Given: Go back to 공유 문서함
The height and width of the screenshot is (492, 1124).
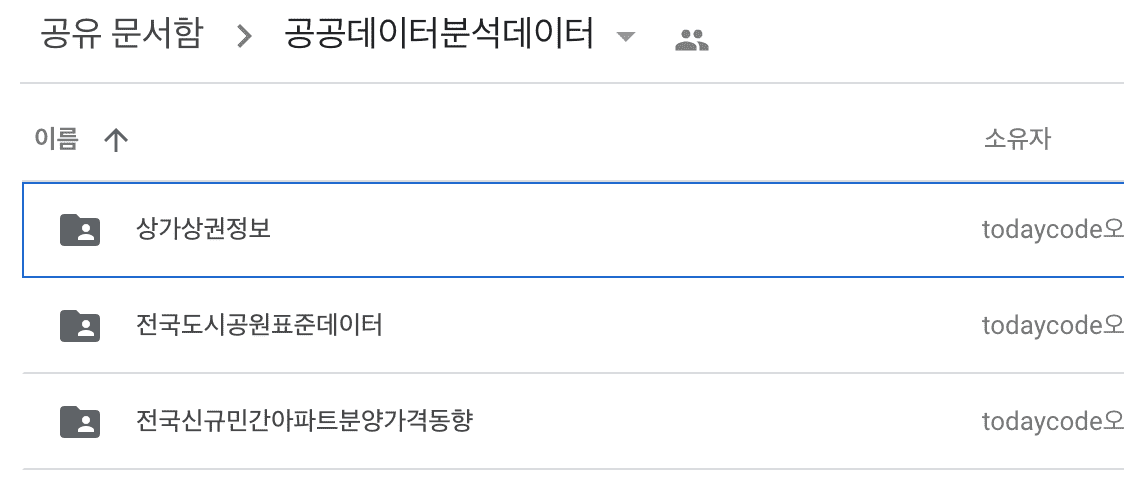Looking at the screenshot, I should coord(121,36).
